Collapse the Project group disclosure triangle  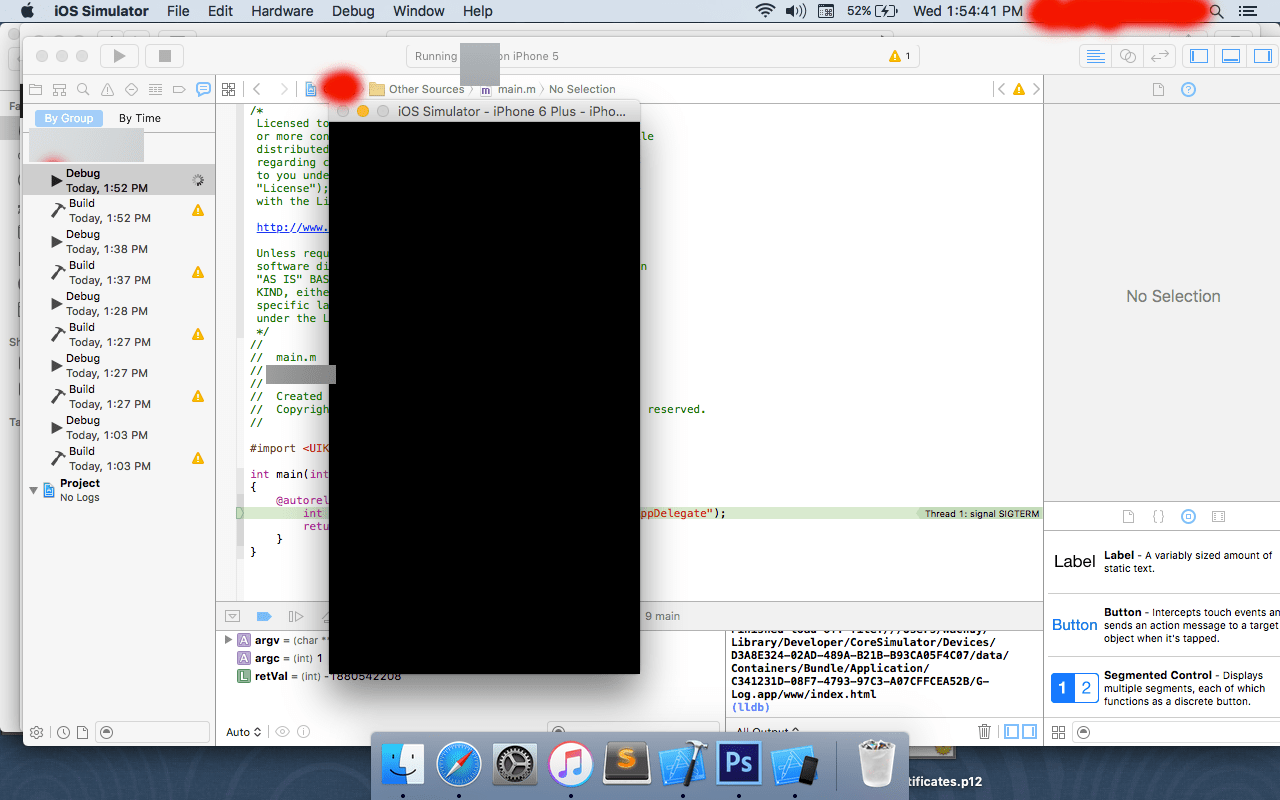click(33, 490)
